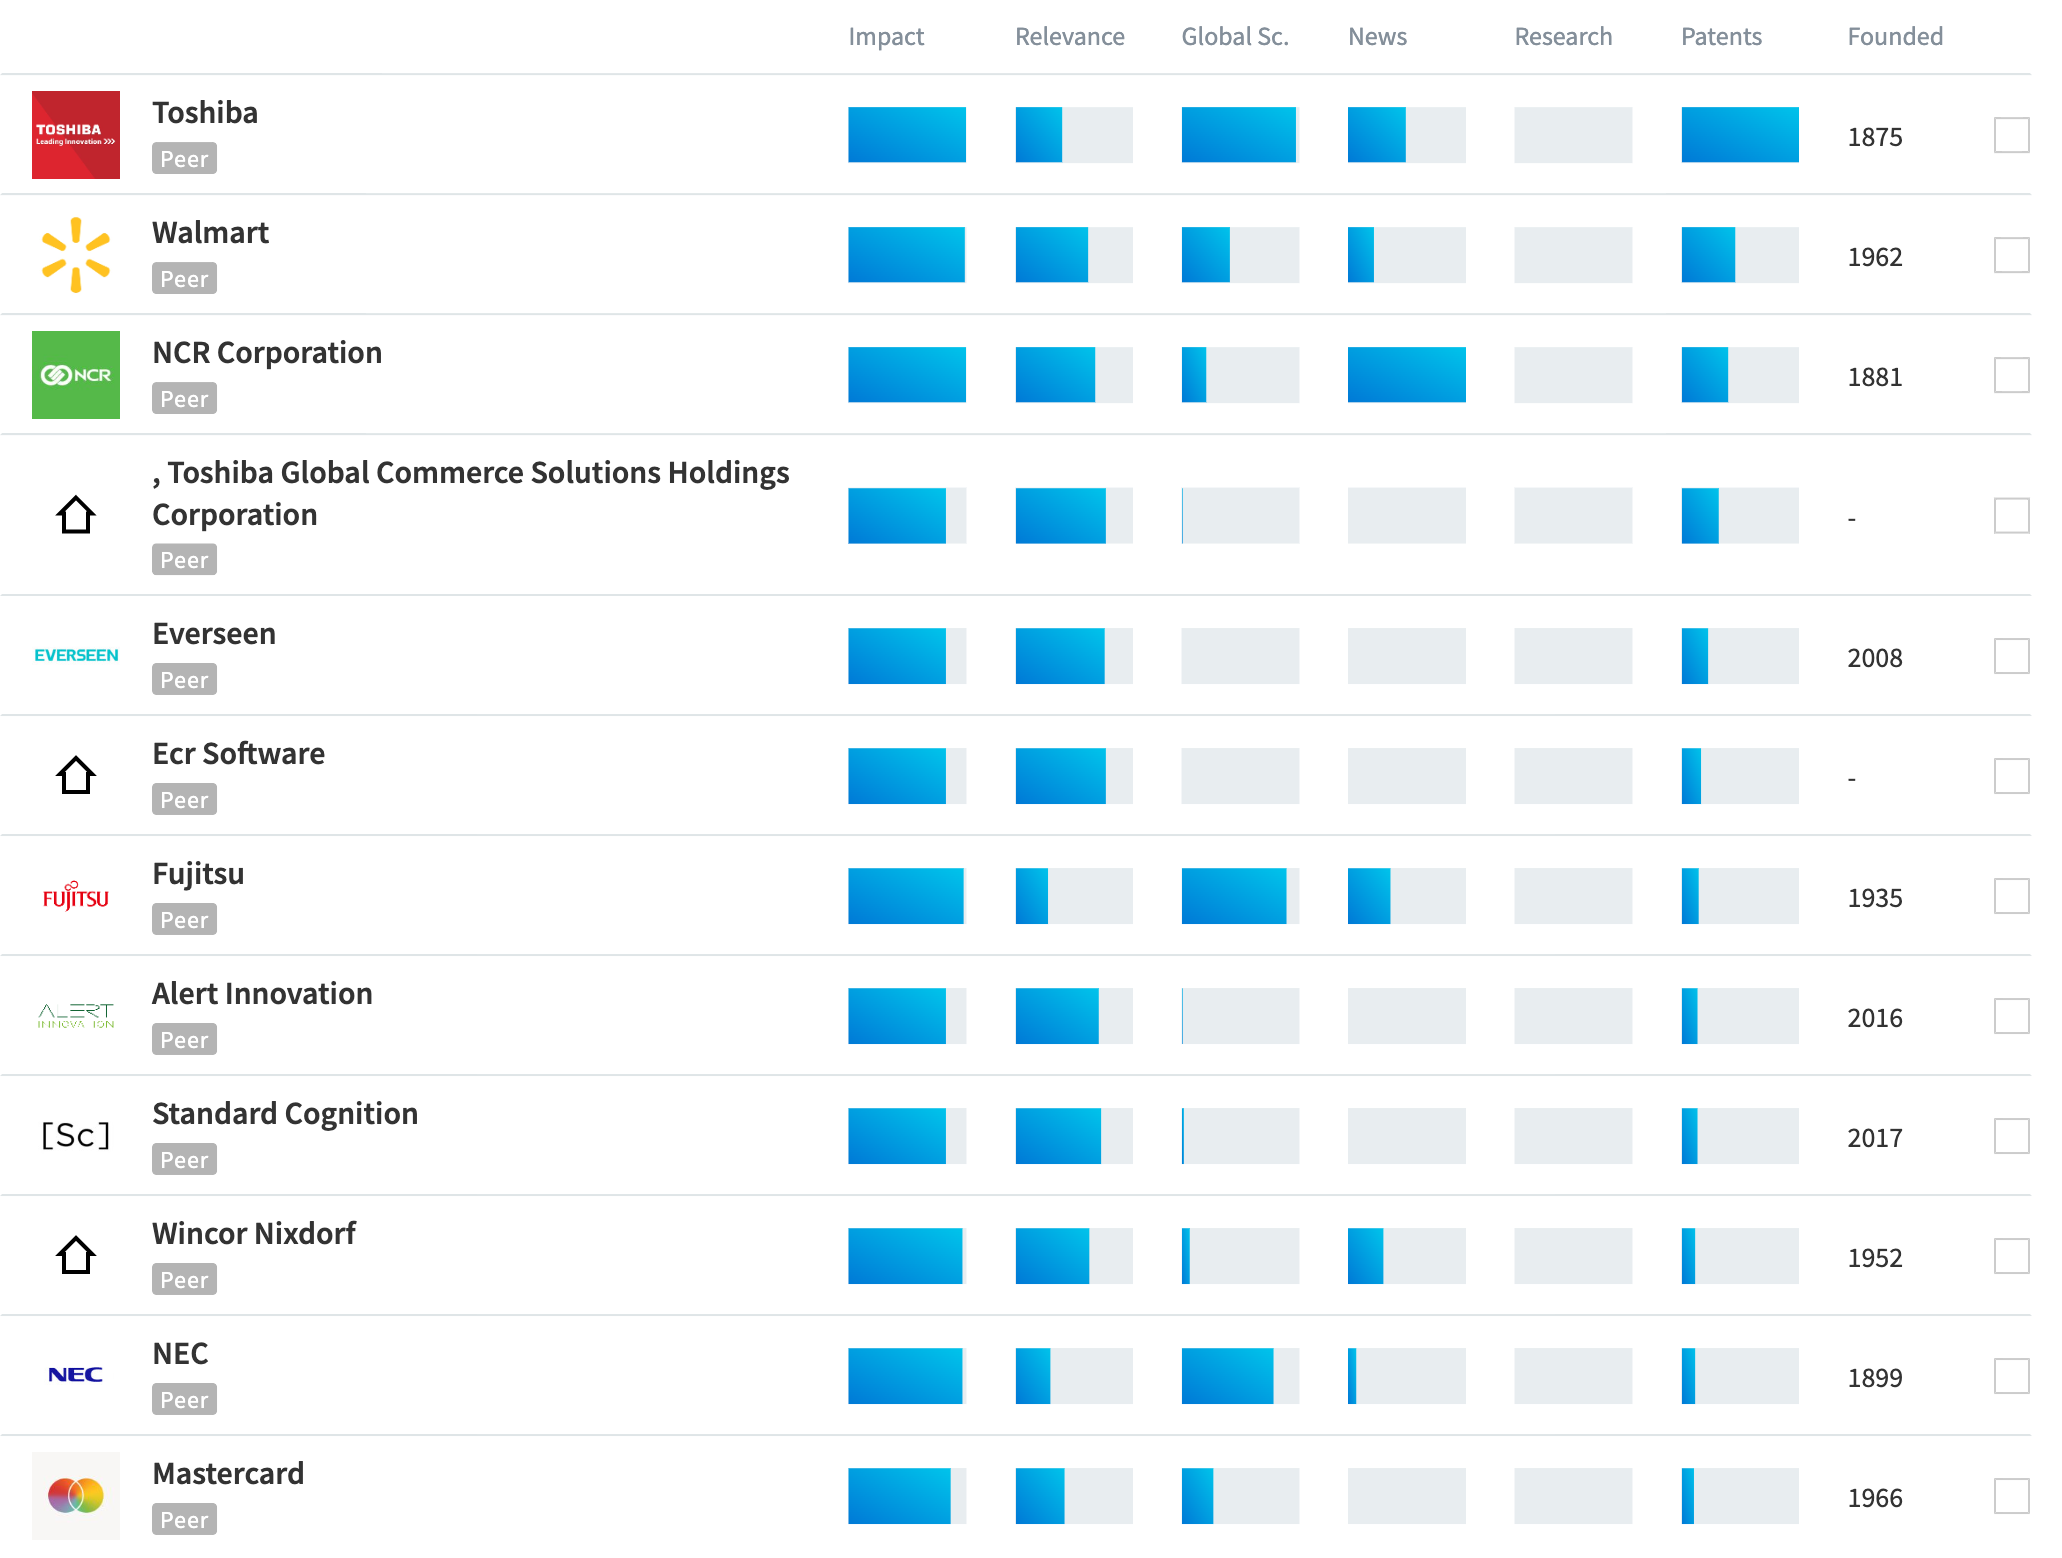Image resolution: width=2062 pixels, height=1558 pixels.
Task: Click the Toshiba red logo icon
Action: [x=76, y=135]
